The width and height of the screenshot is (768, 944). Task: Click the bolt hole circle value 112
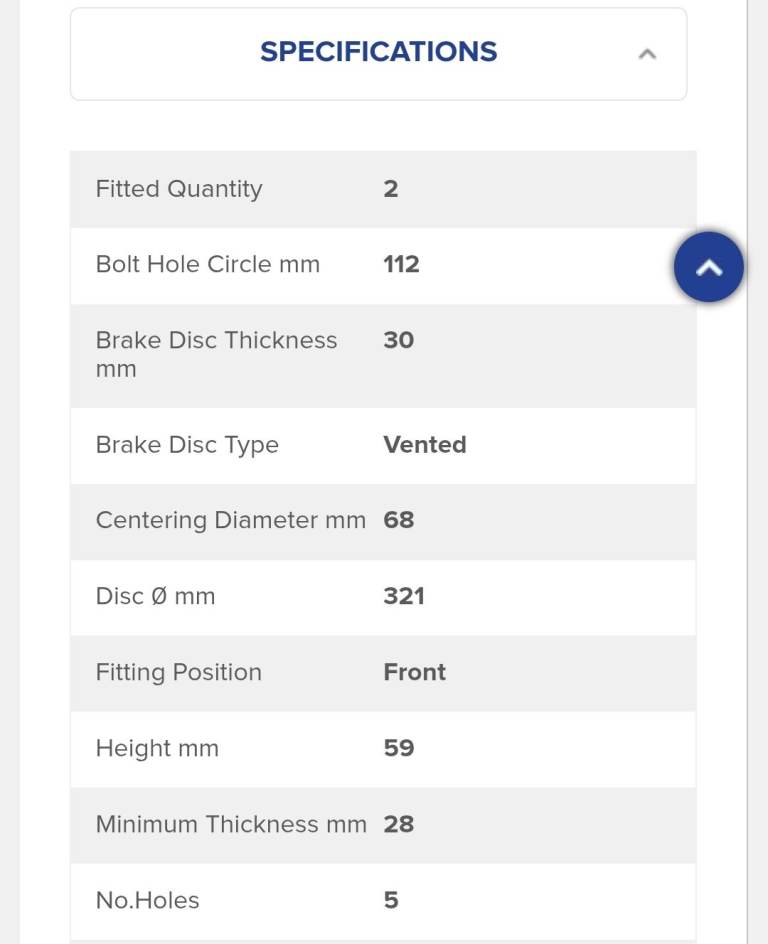(401, 265)
